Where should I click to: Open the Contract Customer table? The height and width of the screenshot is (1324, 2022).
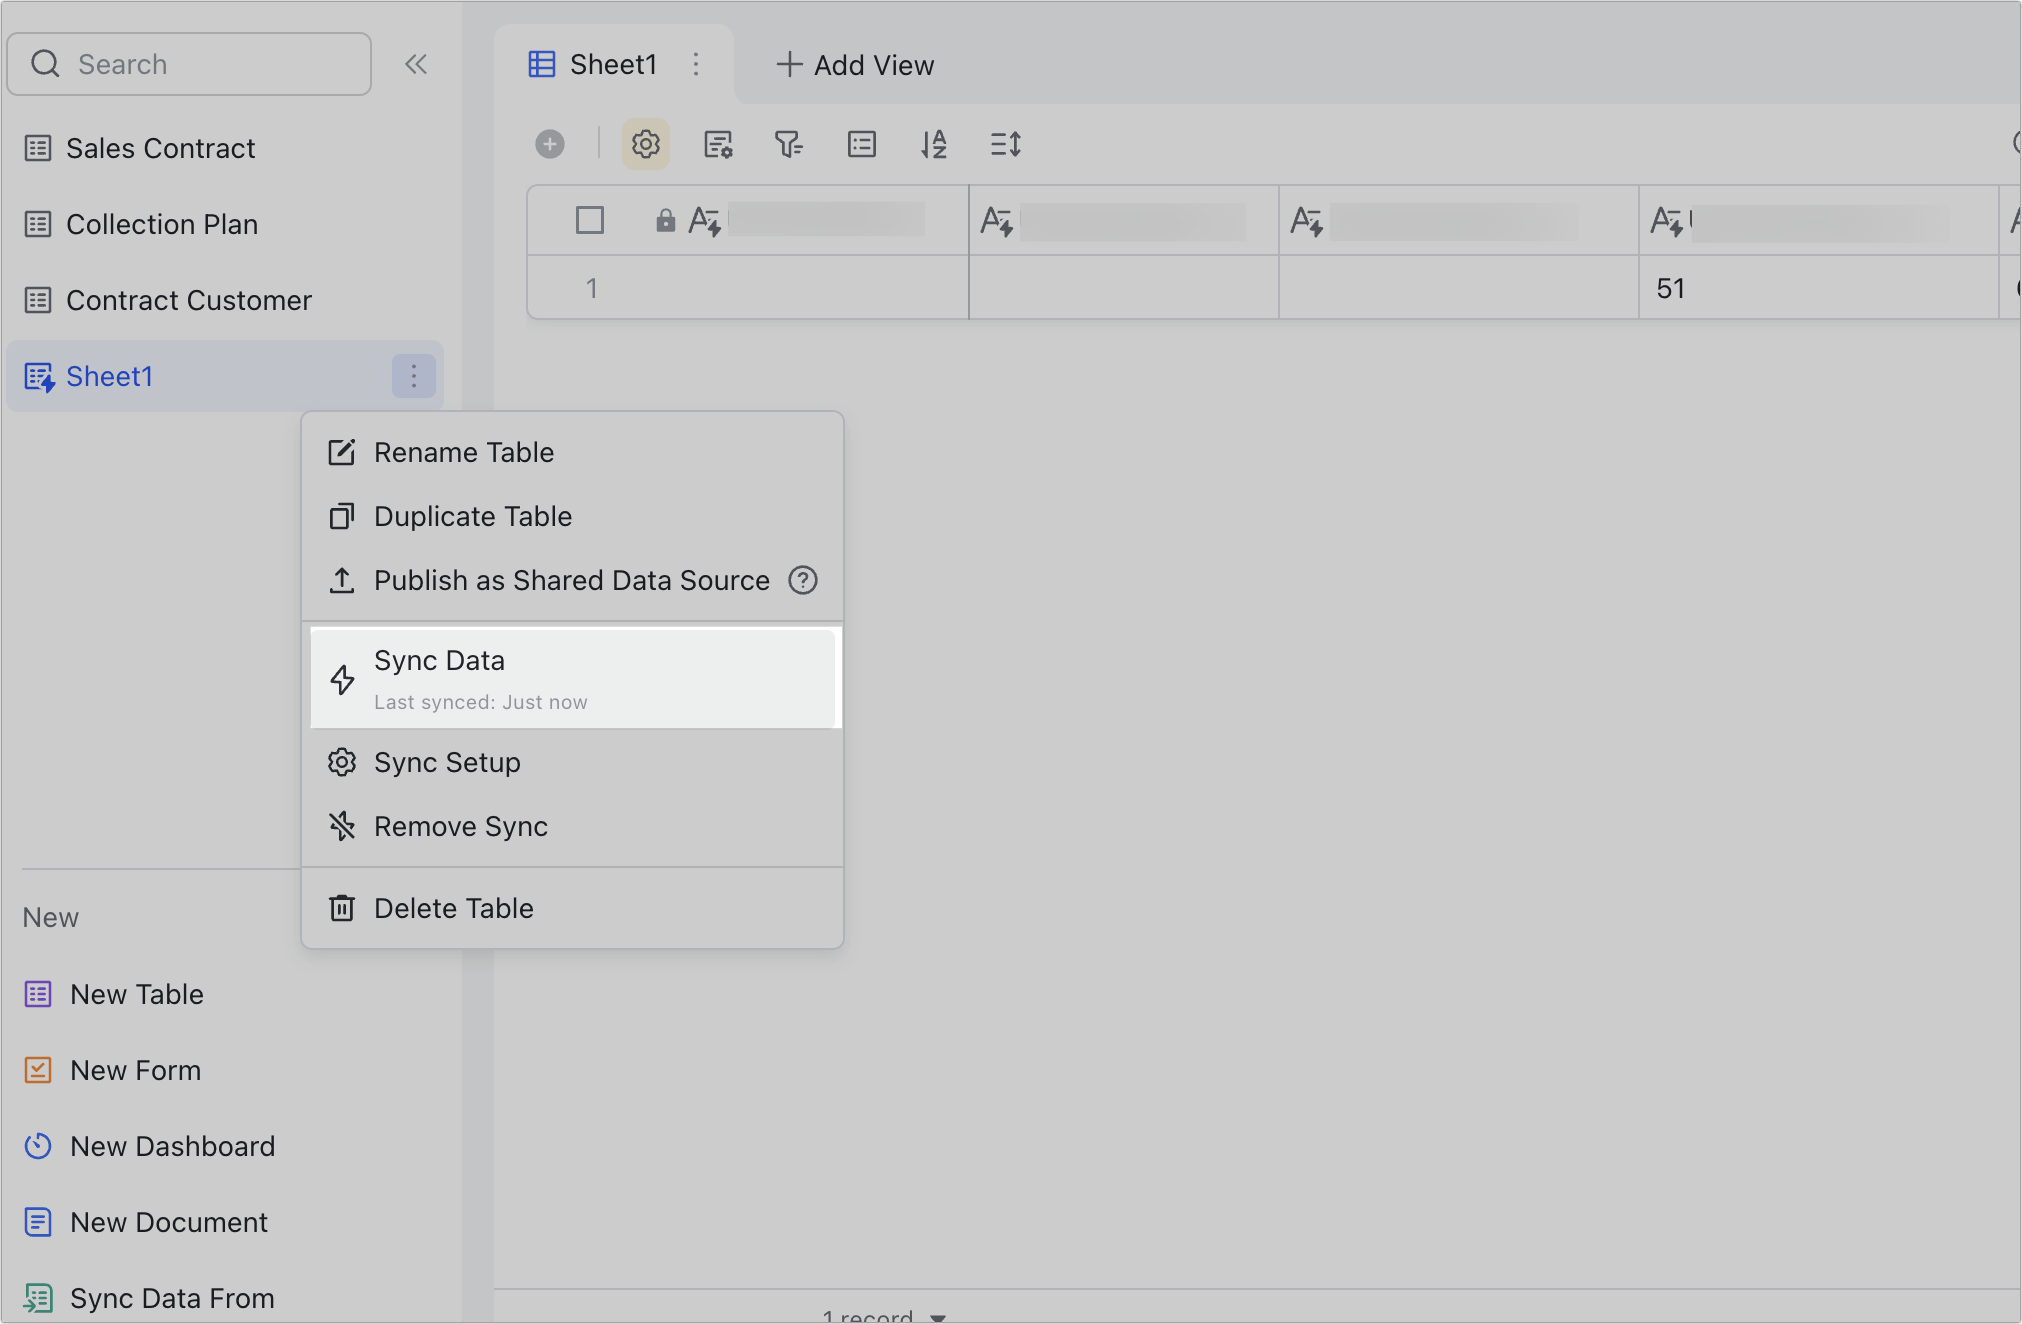(x=189, y=300)
